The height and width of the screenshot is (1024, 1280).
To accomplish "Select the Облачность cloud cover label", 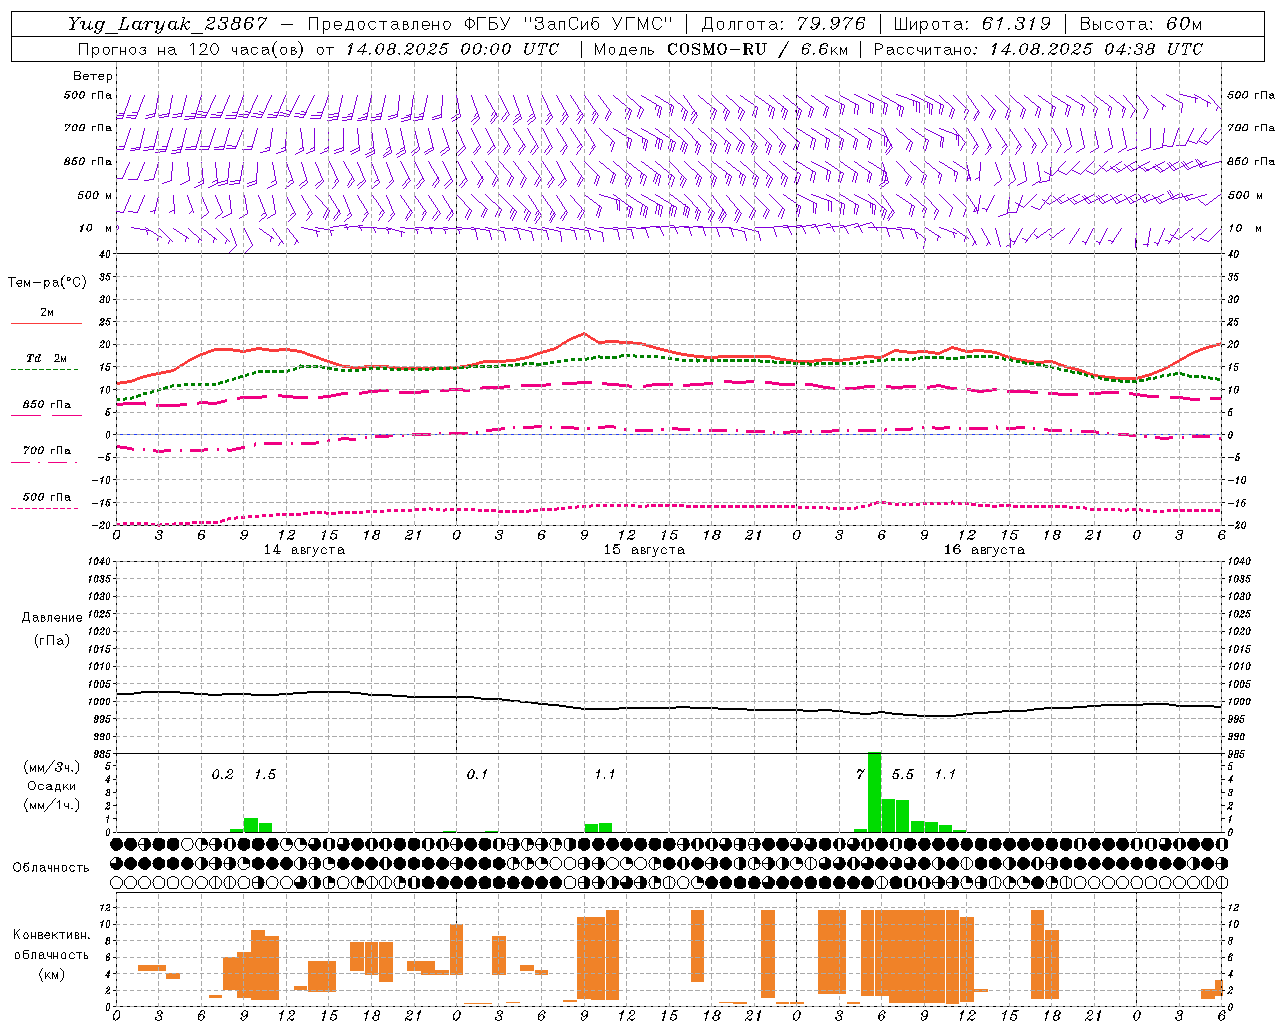I will (x=51, y=868).
